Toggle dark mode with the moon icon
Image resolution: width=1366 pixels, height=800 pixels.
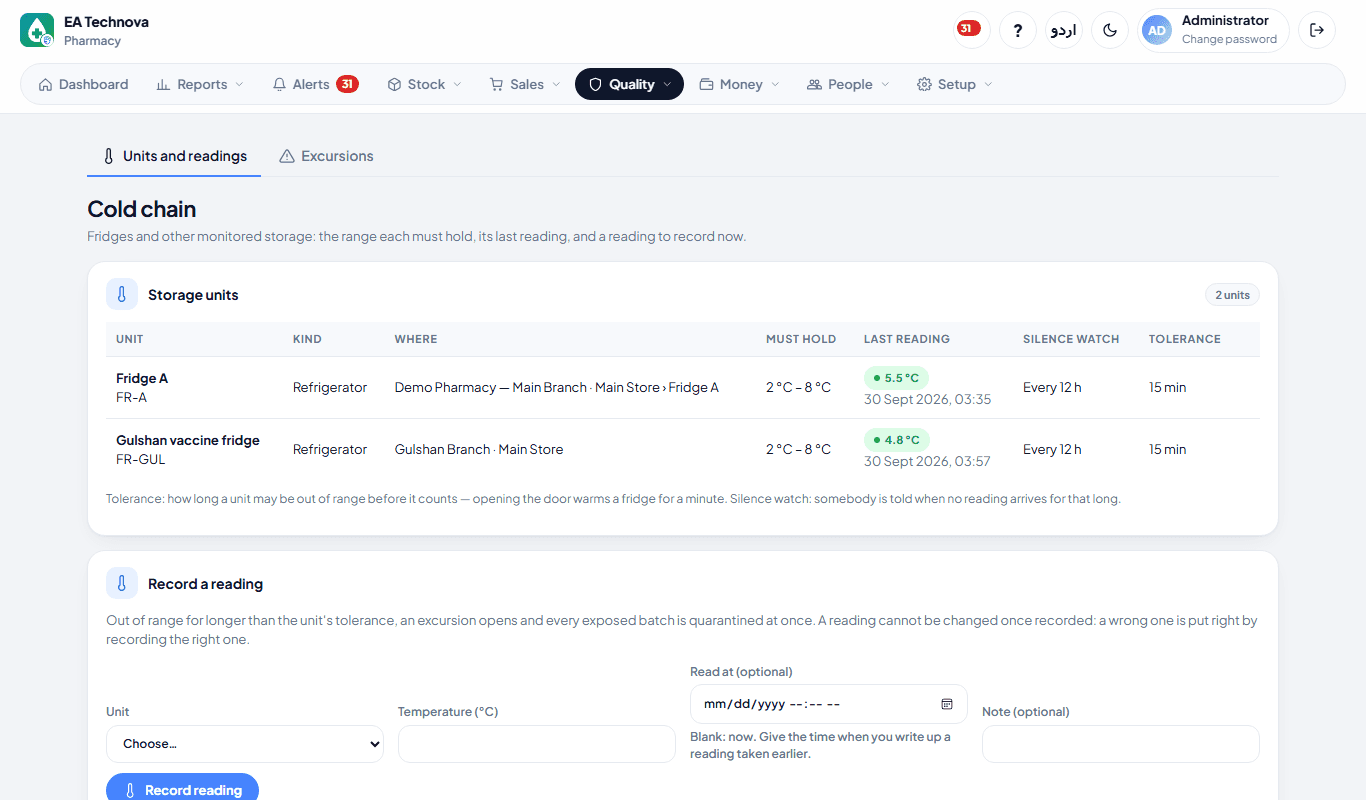(x=1110, y=30)
